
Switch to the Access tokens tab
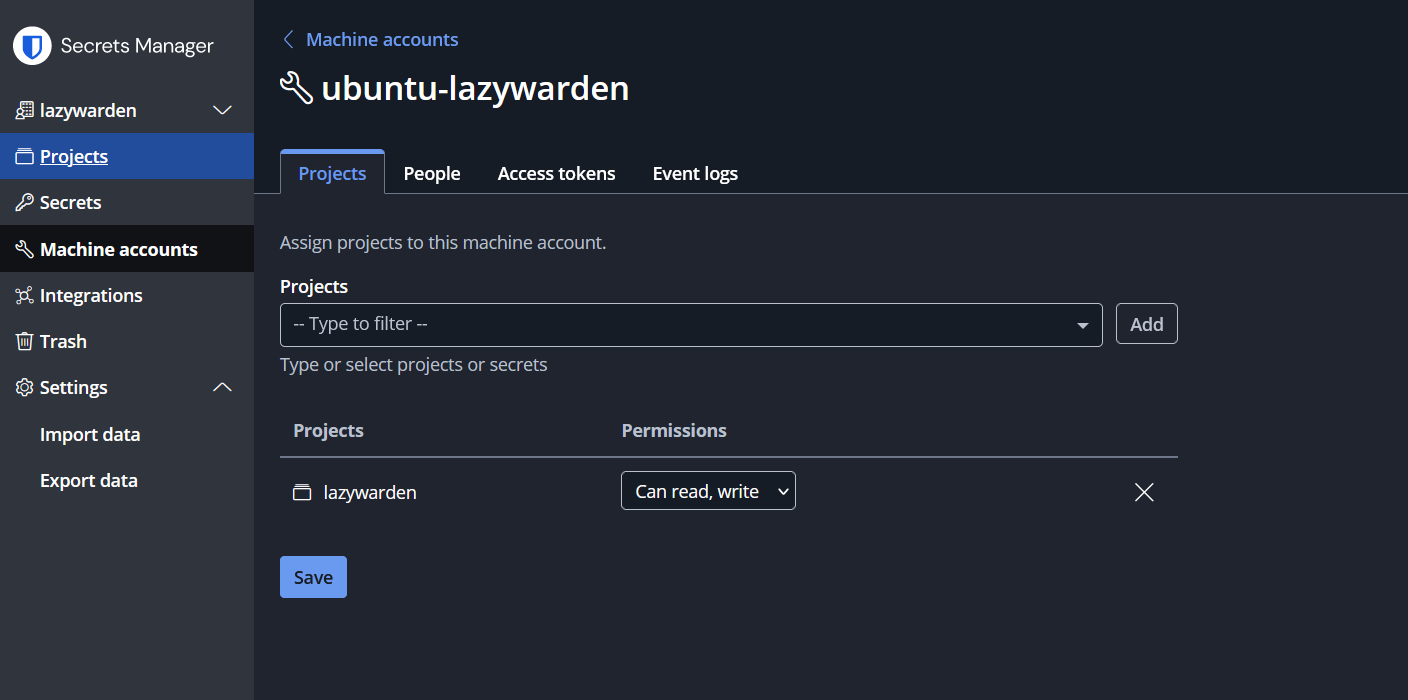click(557, 173)
